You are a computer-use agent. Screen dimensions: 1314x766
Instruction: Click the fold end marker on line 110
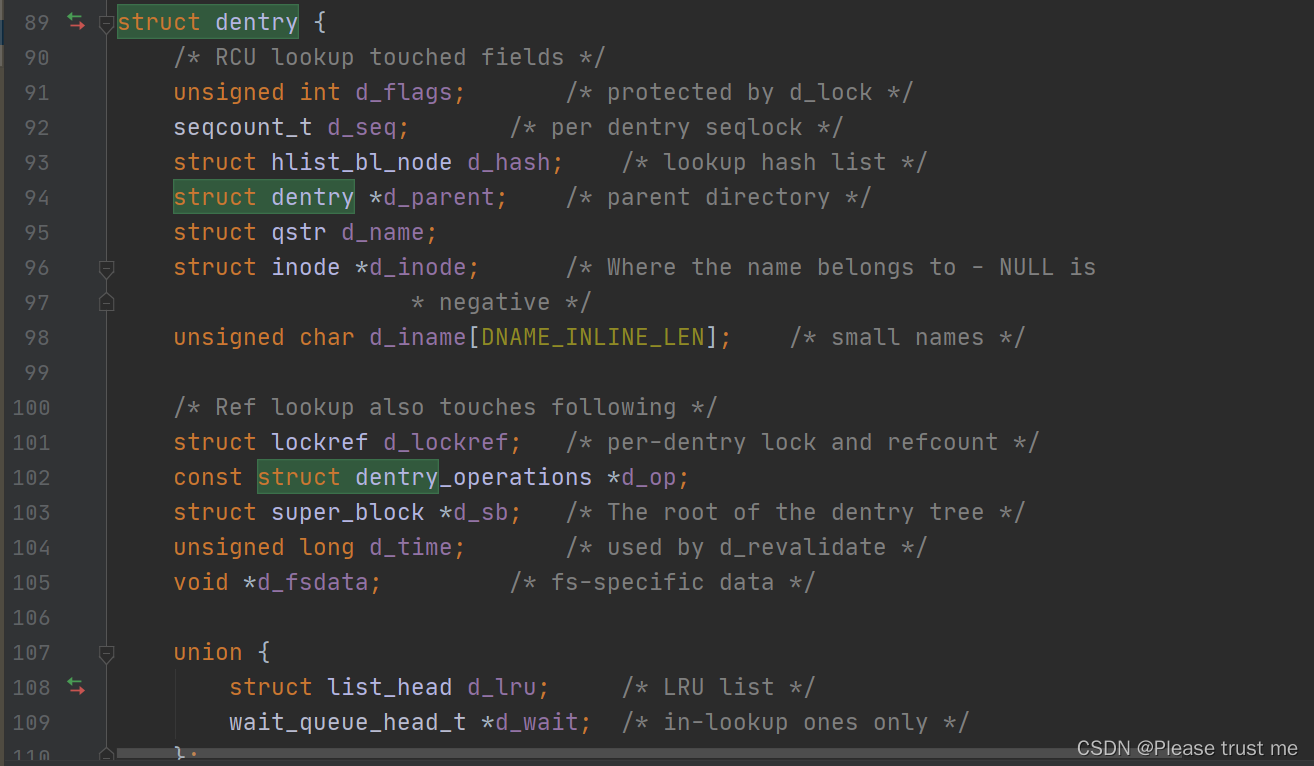coord(106,752)
